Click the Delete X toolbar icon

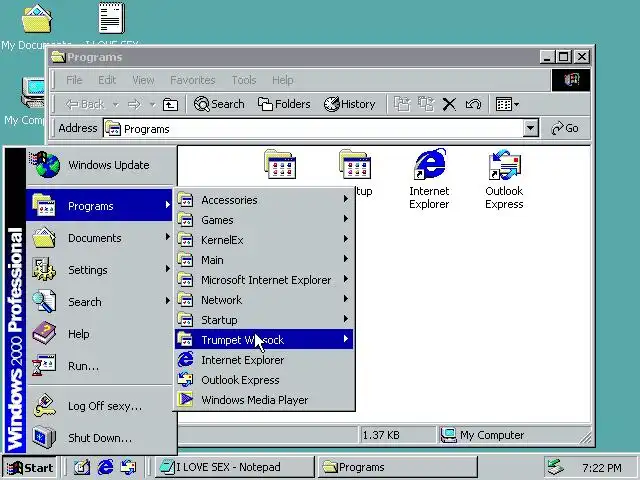(449, 104)
